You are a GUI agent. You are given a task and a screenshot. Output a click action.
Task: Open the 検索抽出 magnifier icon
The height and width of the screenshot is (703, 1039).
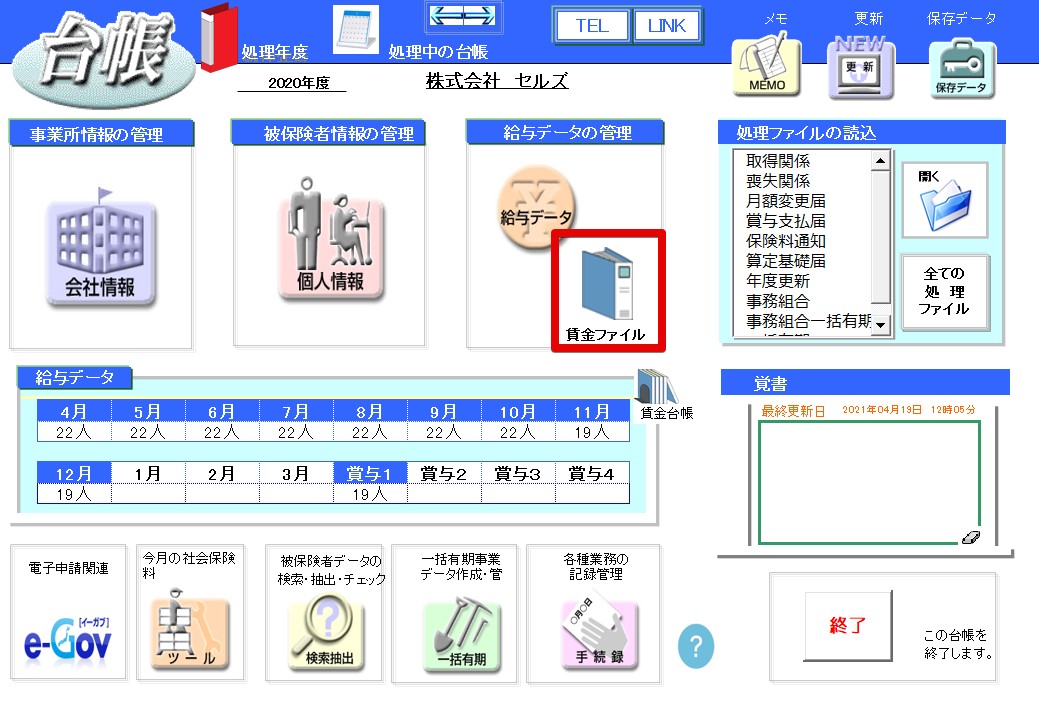pos(327,634)
